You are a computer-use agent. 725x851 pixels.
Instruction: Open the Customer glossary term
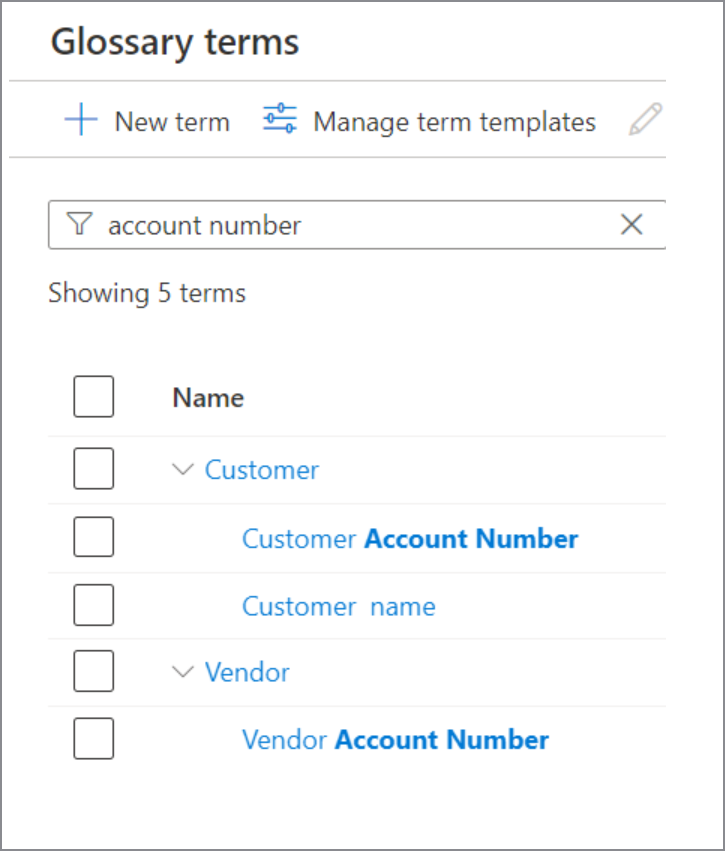click(262, 469)
